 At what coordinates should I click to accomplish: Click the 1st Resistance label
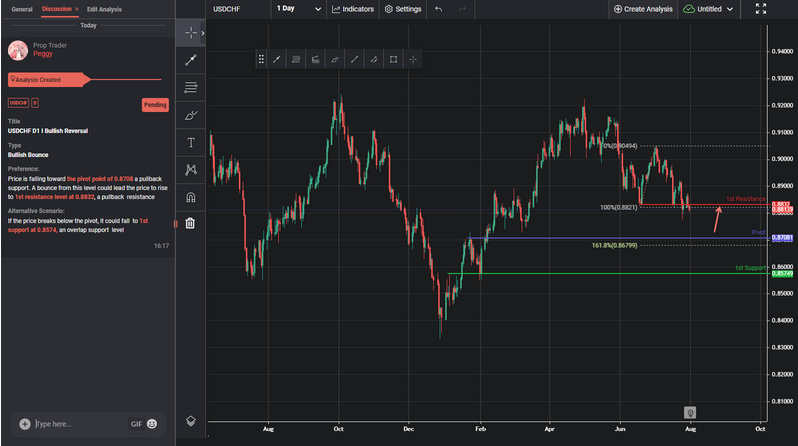coord(746,199)
